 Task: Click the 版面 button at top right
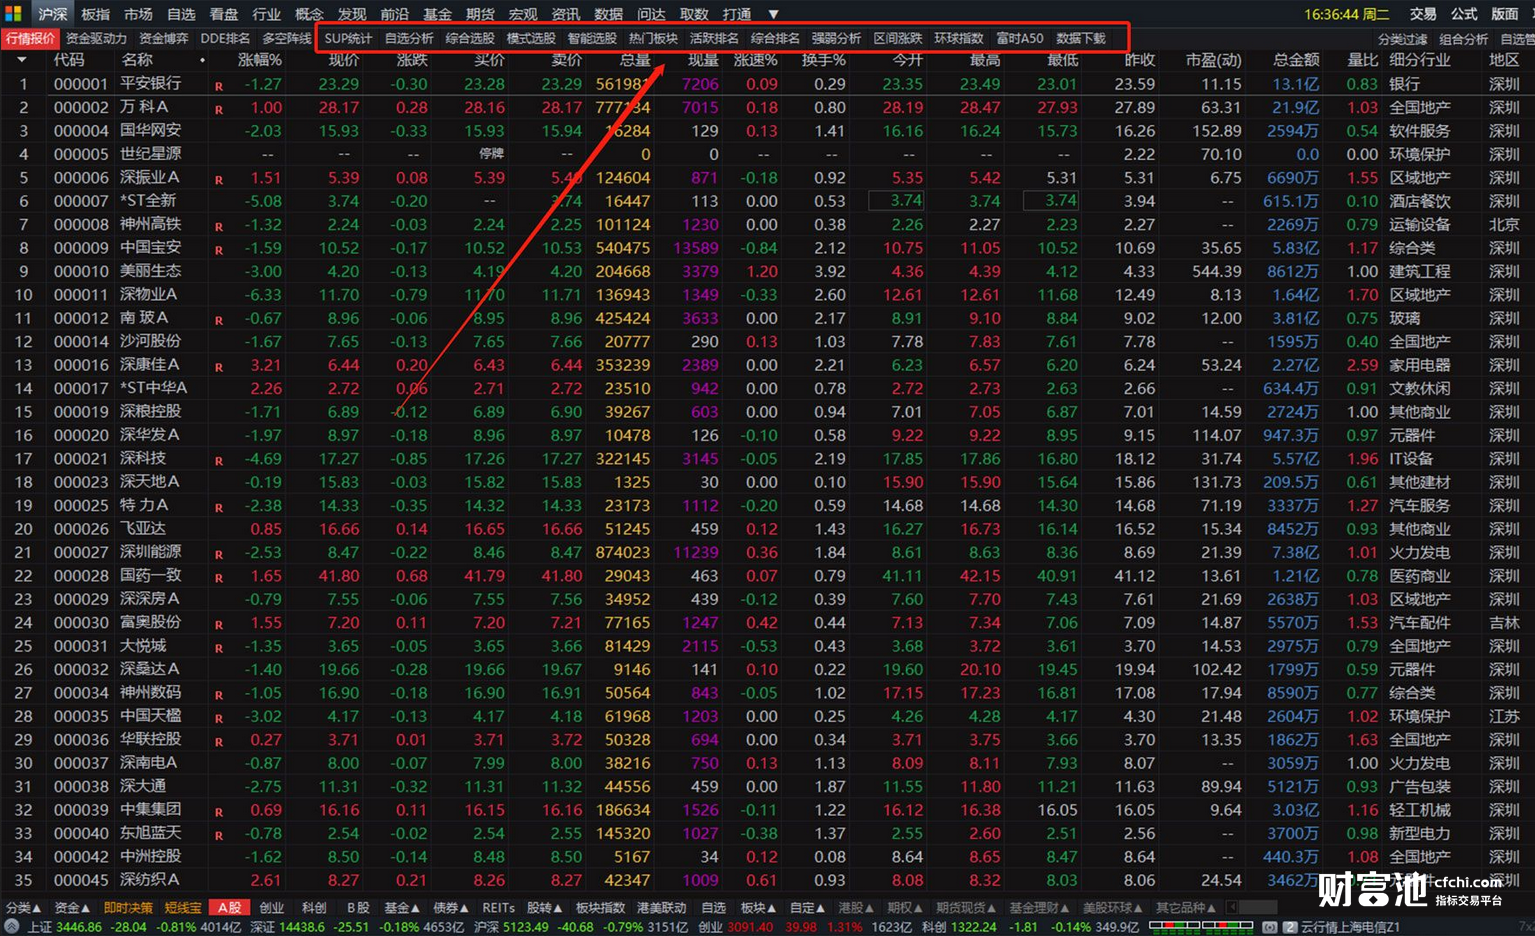pyautogui.click(x=1505, y=14)
